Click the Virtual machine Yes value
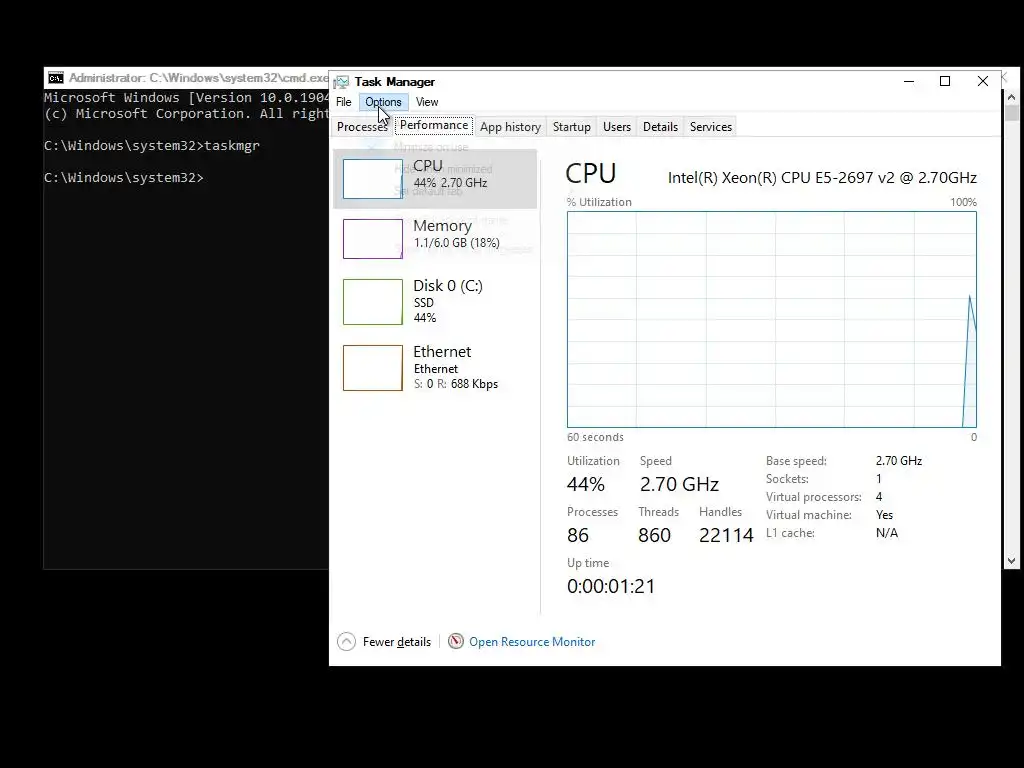The width and height of the screenshot is (1024, 768). pyautogui.click(x=884, y=515)
